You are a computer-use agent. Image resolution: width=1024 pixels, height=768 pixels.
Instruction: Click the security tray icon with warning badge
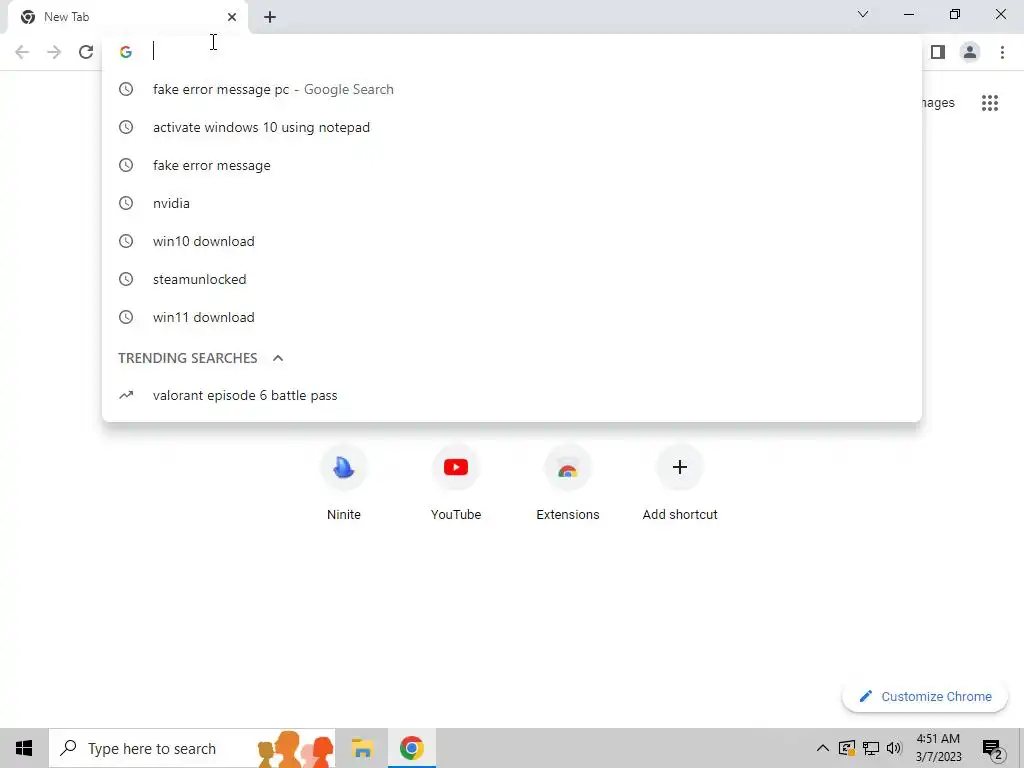[847, 748]
